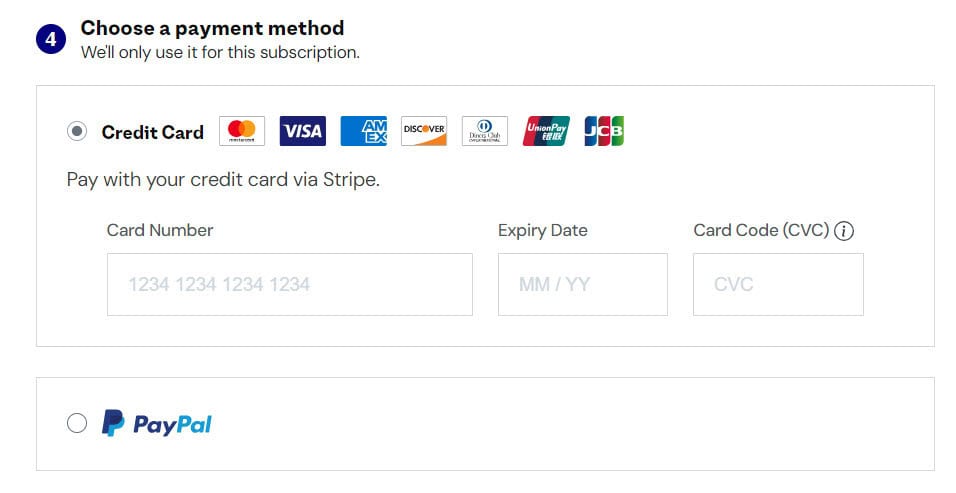Screen dimensions: 956x493
Task: Click the Card Number field label
Action: 160,230
